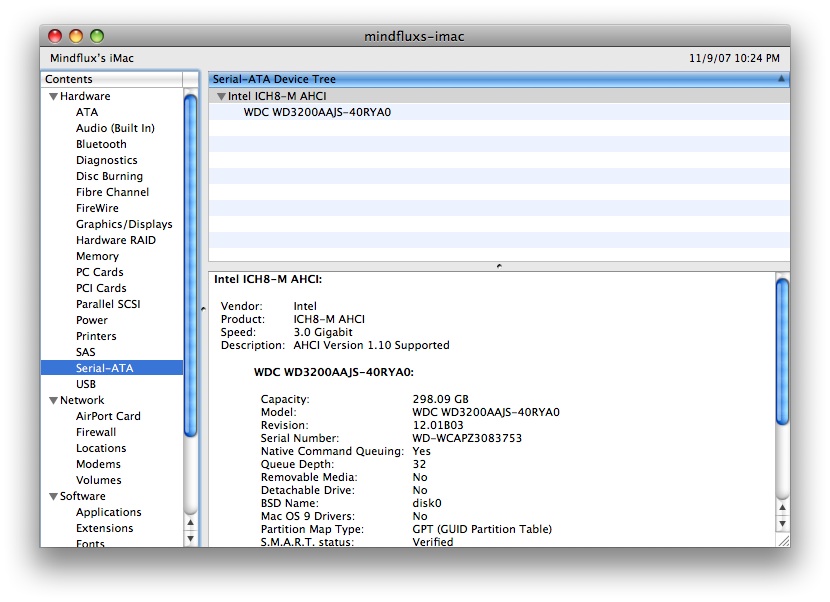Click the horizontal split divider handle dot
The image size is (830, 602).
(499, 266)
